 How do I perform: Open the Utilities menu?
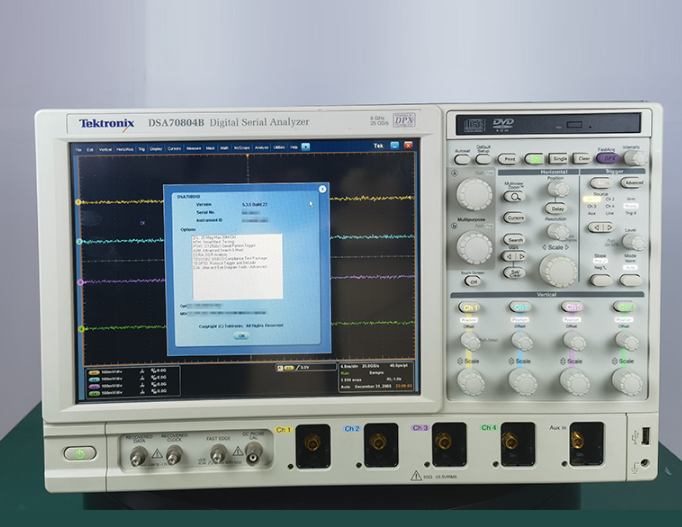click(x=279, y=147)
